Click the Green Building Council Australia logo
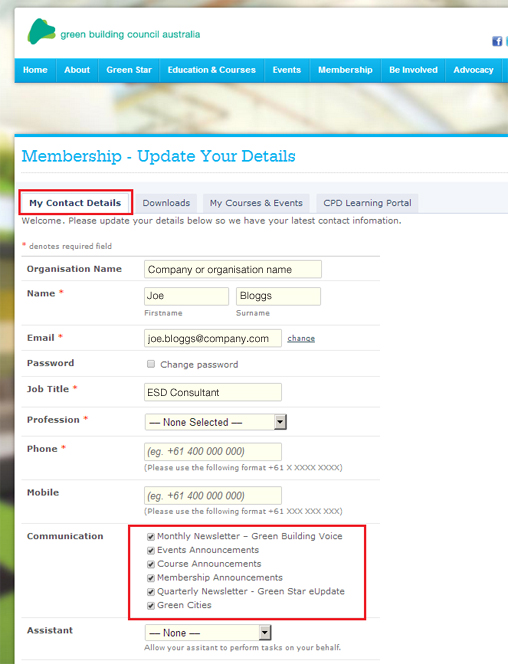 (113, 32)
